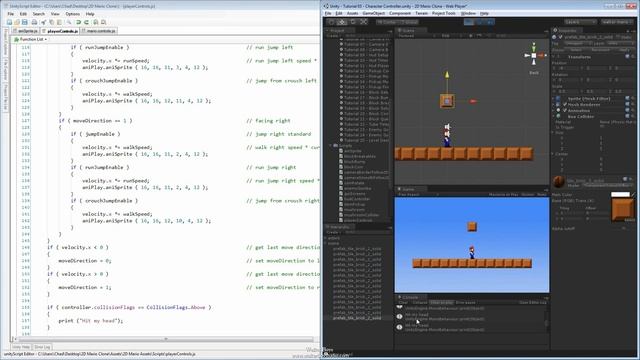The image size is (640, 360).
Task: Click the New file icon in UnityScript Editor toolbar
Action: [9, 22]
